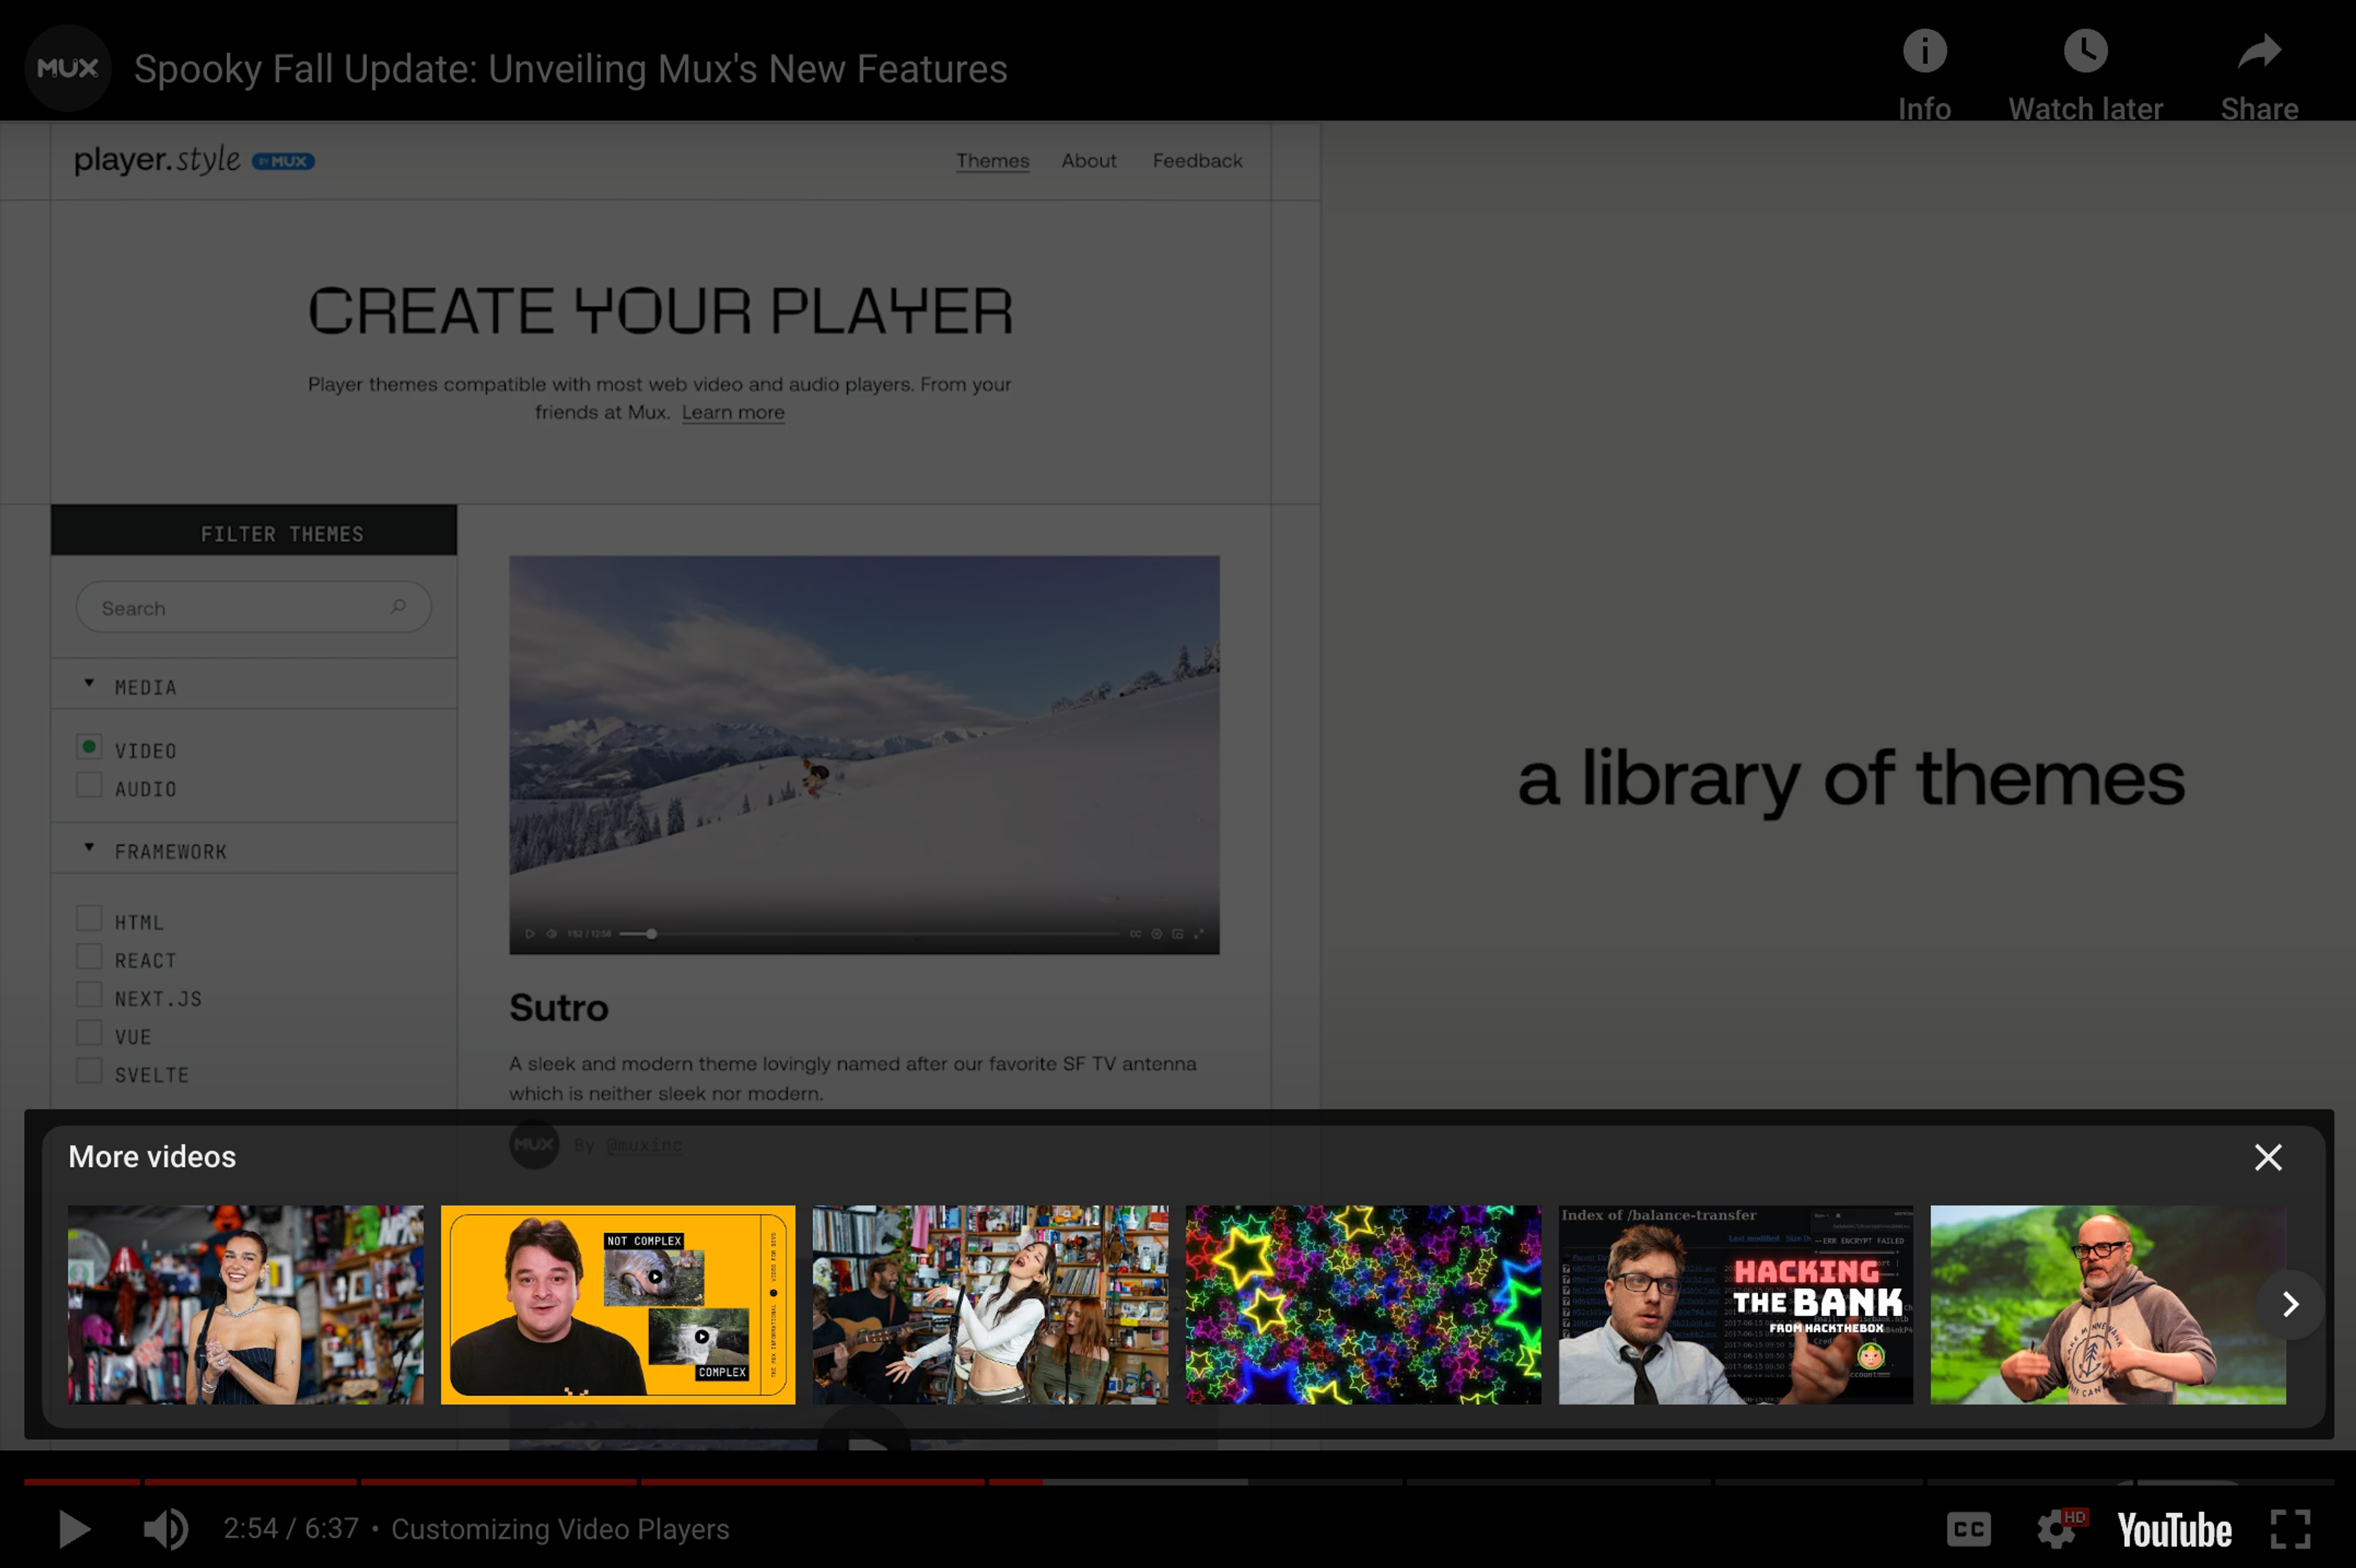This screenshot has height=1568, width=2356.
Task: Check the REACT framework filter
Action: (89, 957)
